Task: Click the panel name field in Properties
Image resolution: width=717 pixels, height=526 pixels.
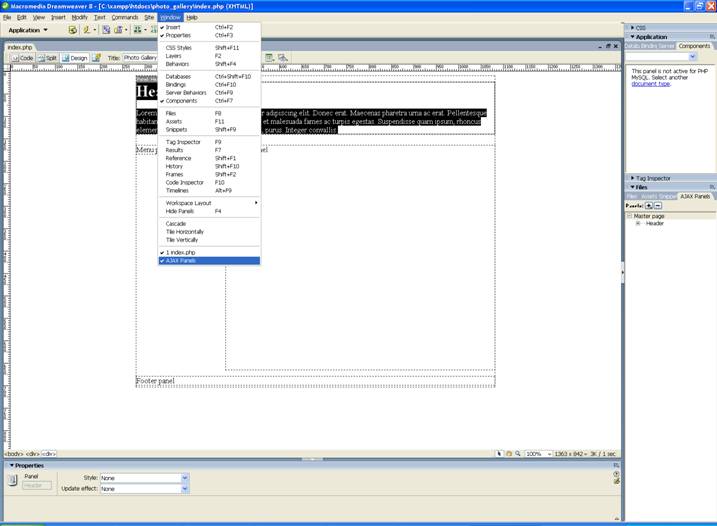Action: click(37, 485)
